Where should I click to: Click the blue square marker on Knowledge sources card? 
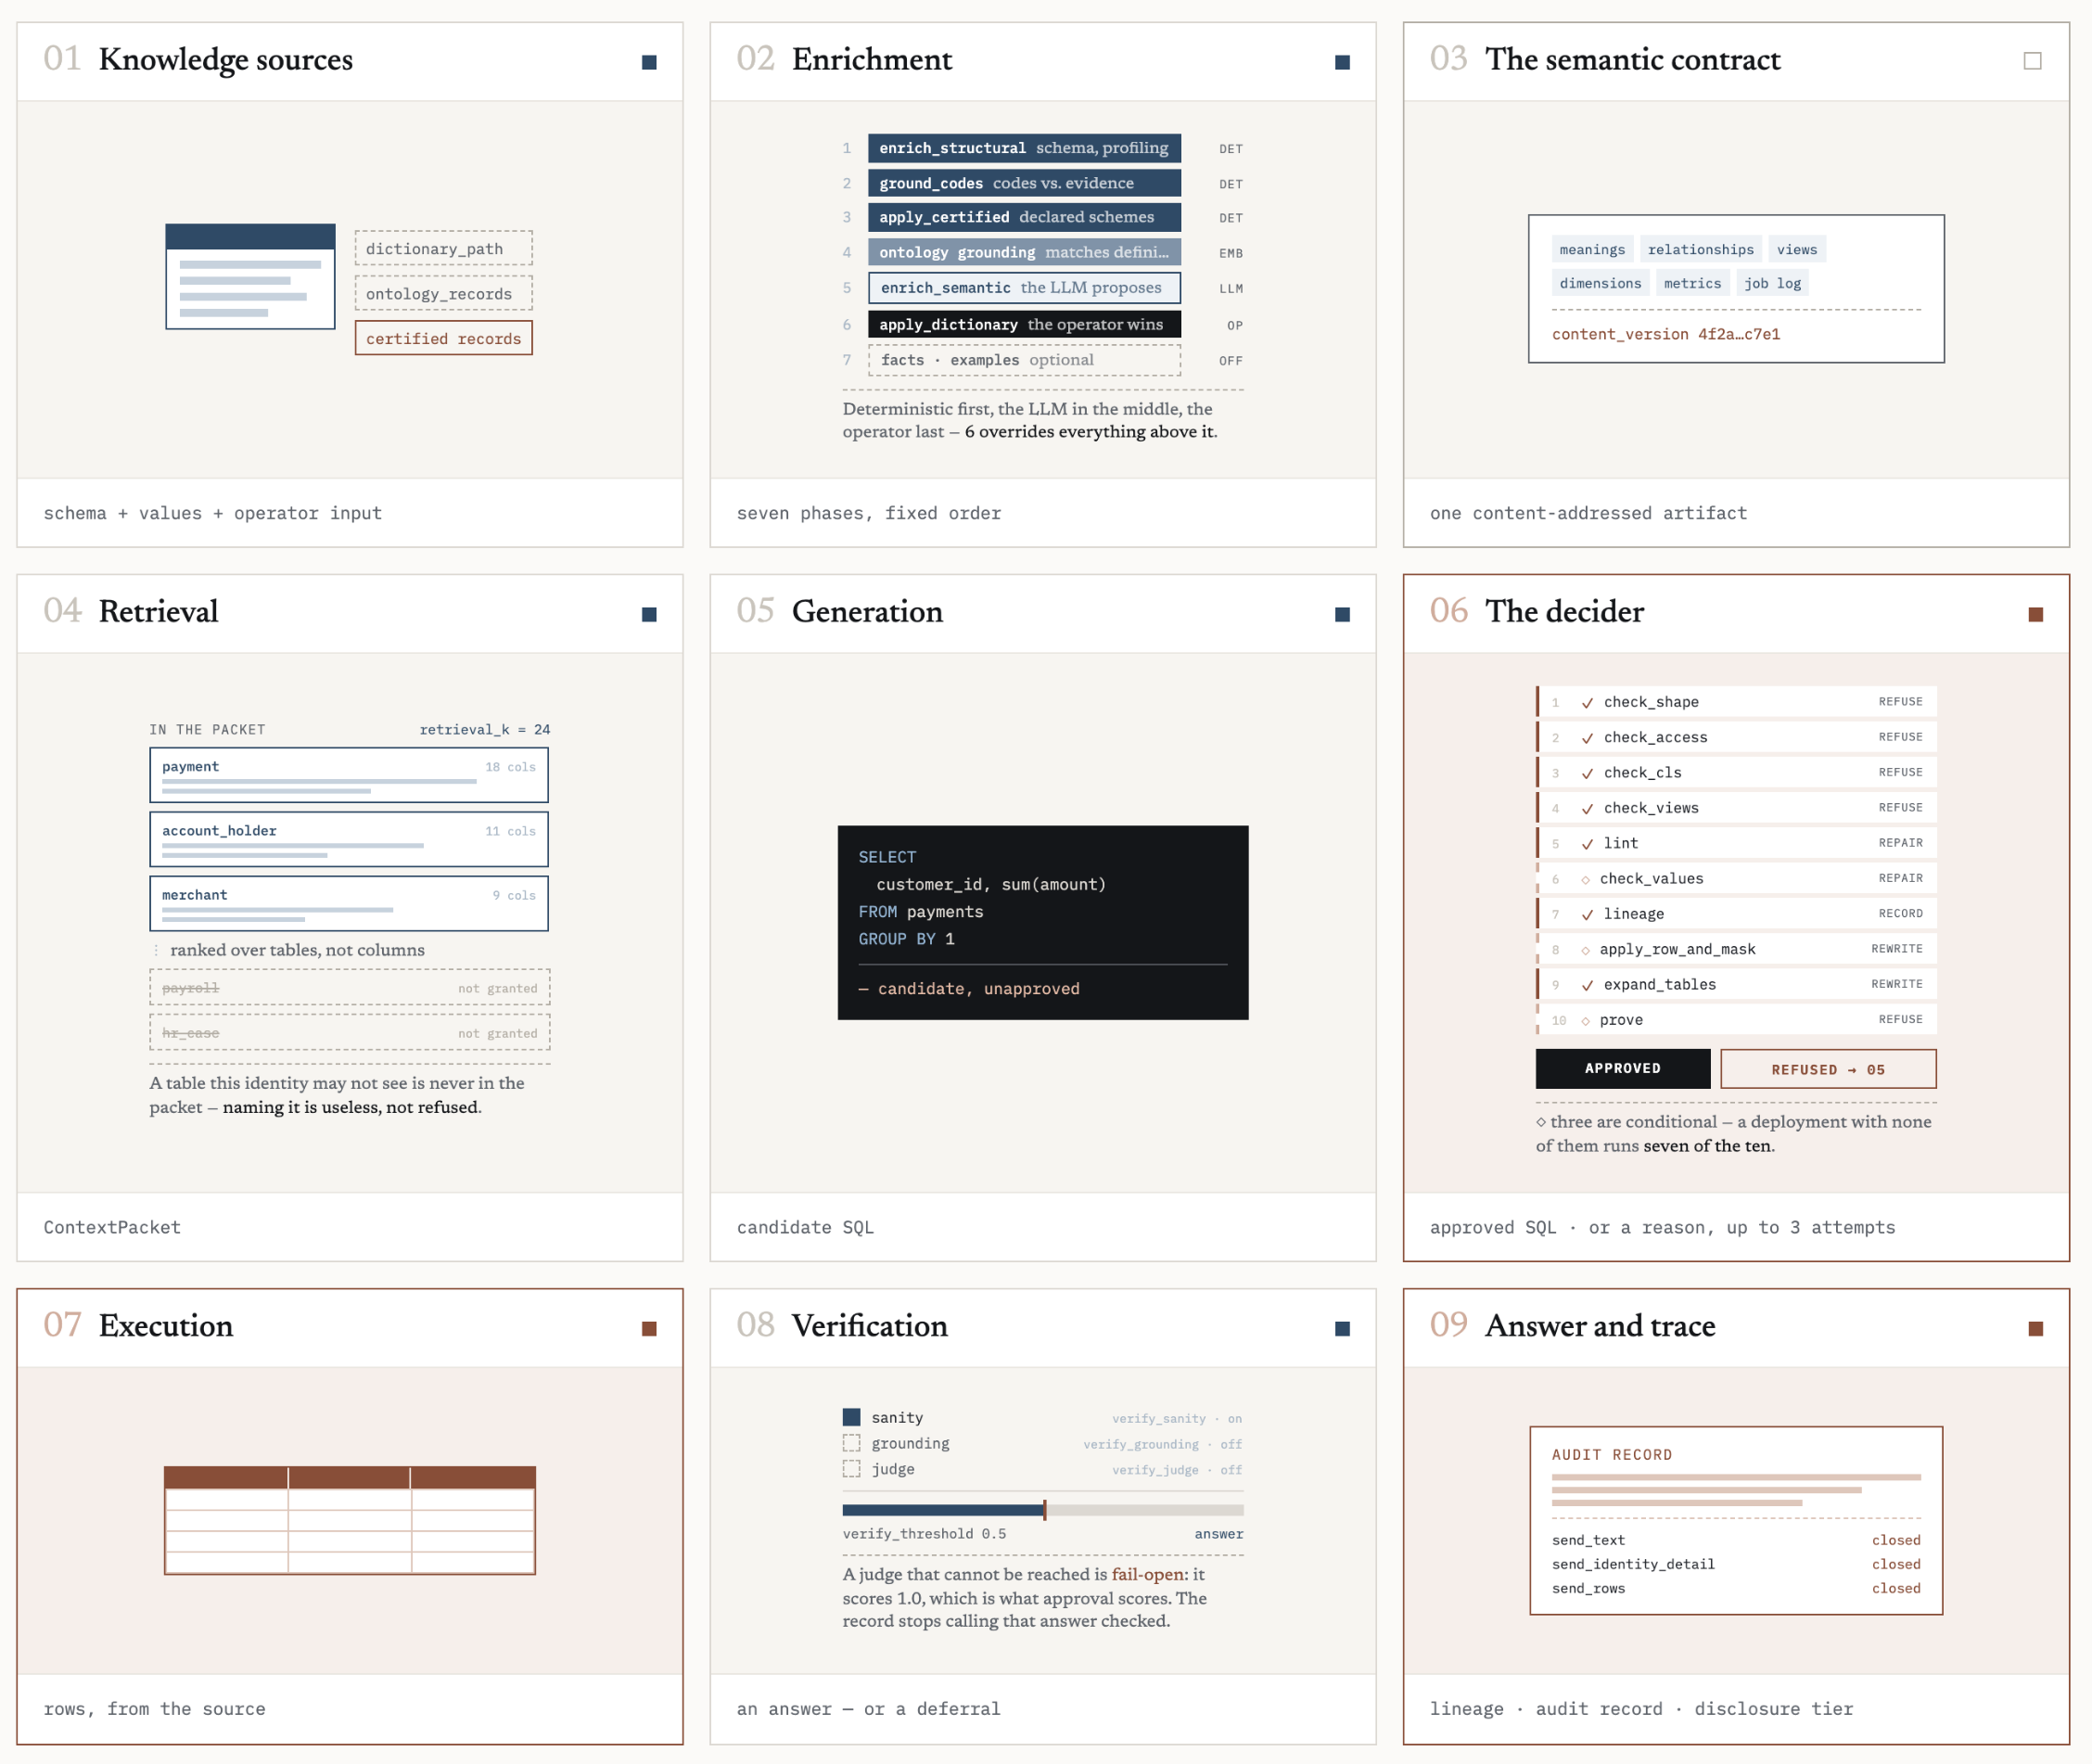pos(649,62)
